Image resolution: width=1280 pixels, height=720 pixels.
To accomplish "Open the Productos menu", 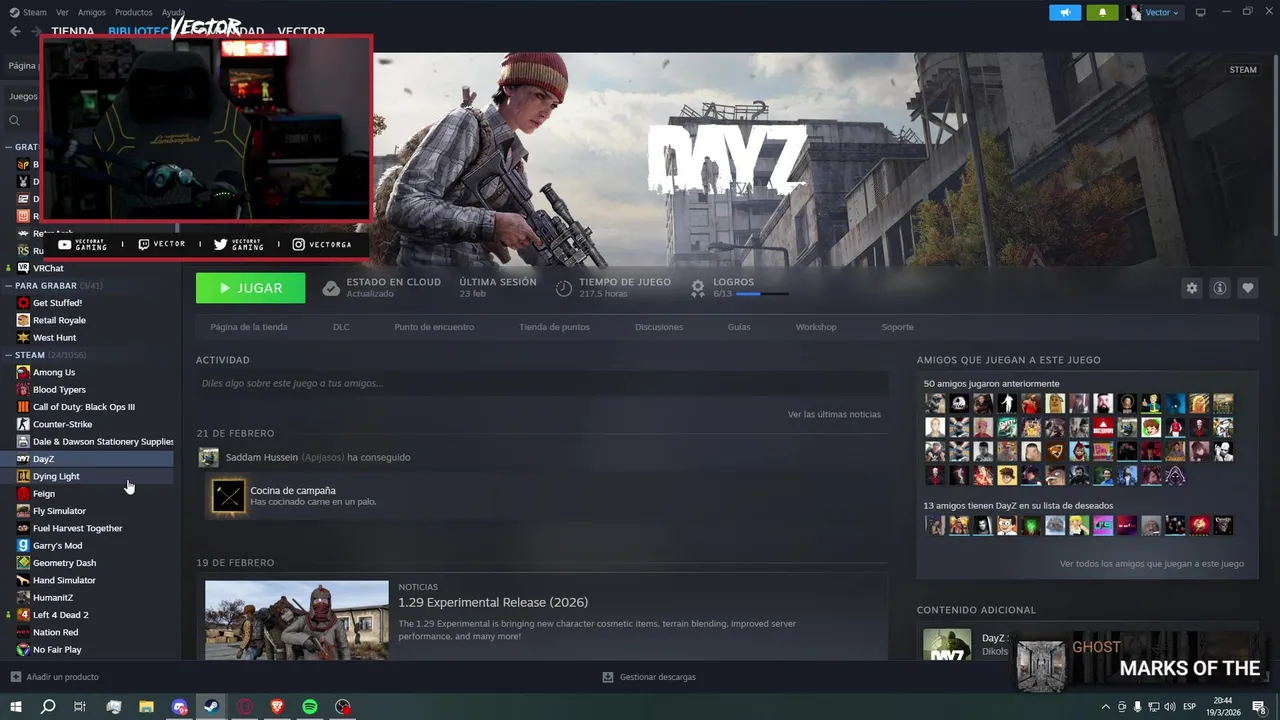I will tap(133, 13).
